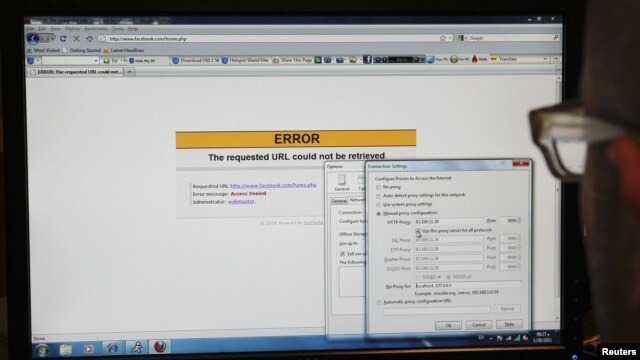Viewport: 640px width, 360px height.
Task: Go to the Home page icon
Action: pos(89,39)
